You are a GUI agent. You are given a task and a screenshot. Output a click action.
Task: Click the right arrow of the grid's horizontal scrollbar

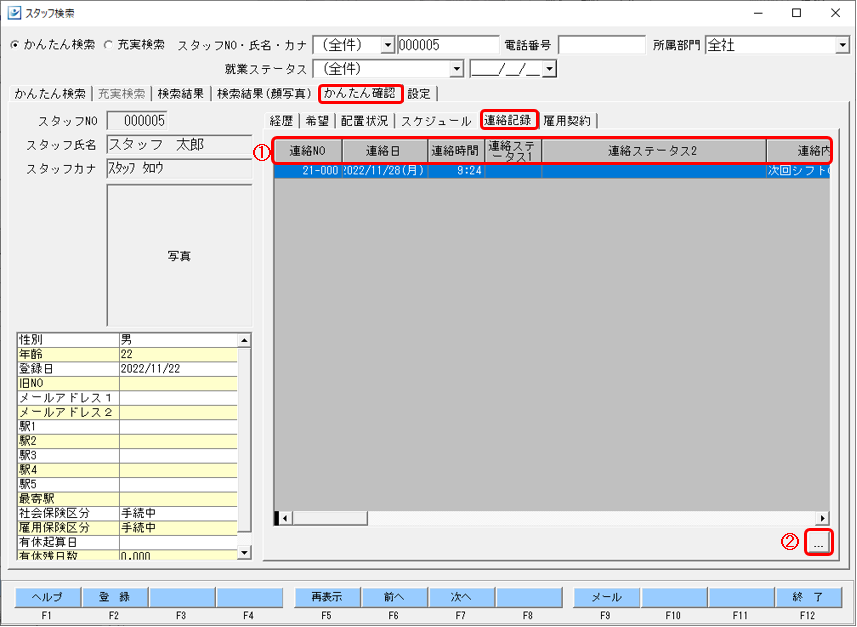823,517
